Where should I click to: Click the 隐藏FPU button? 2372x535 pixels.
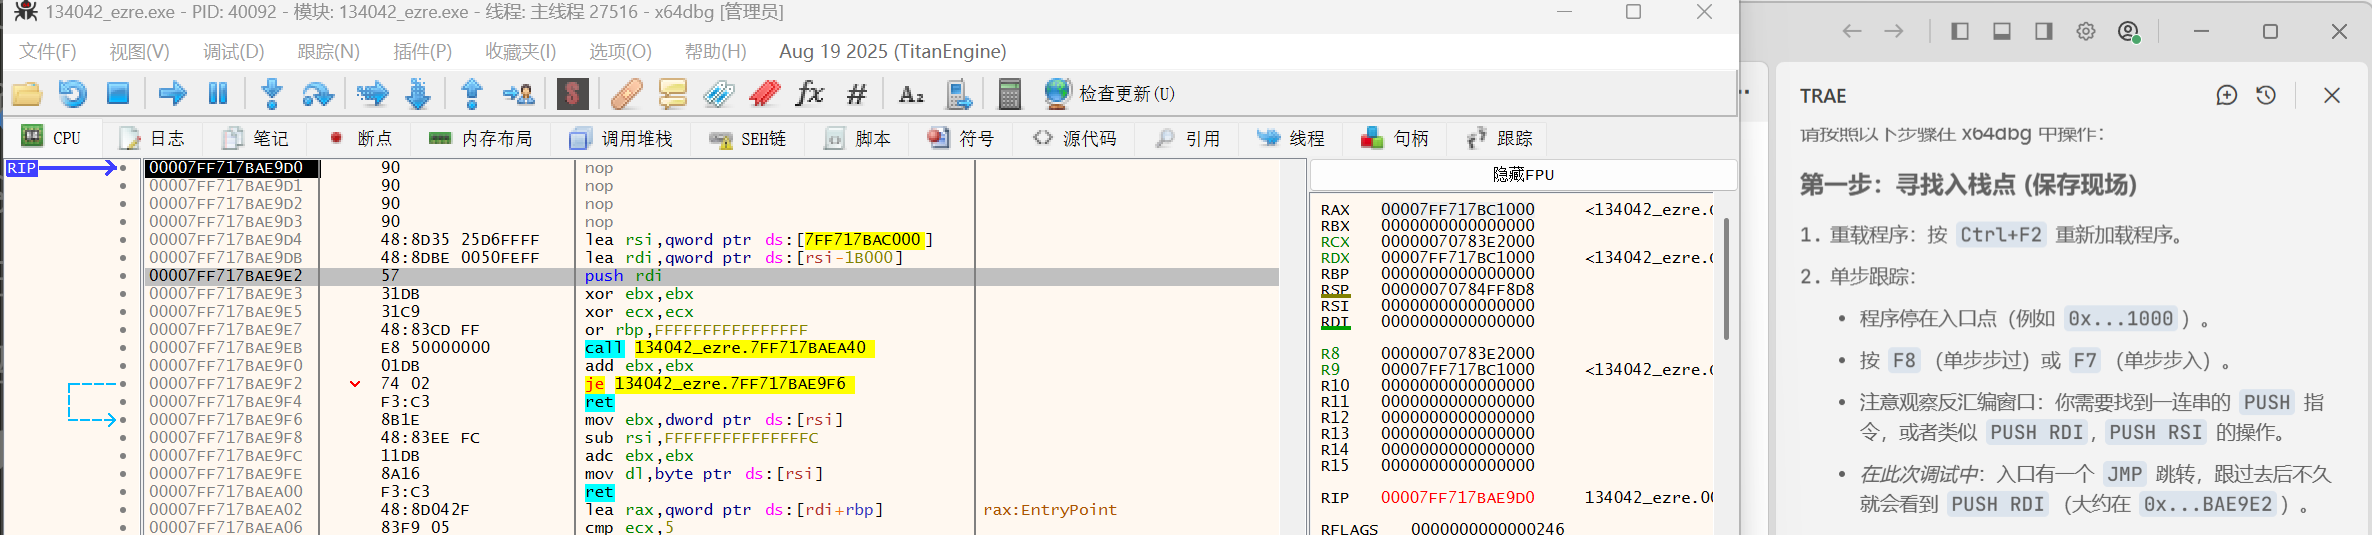pos(1523,174)
